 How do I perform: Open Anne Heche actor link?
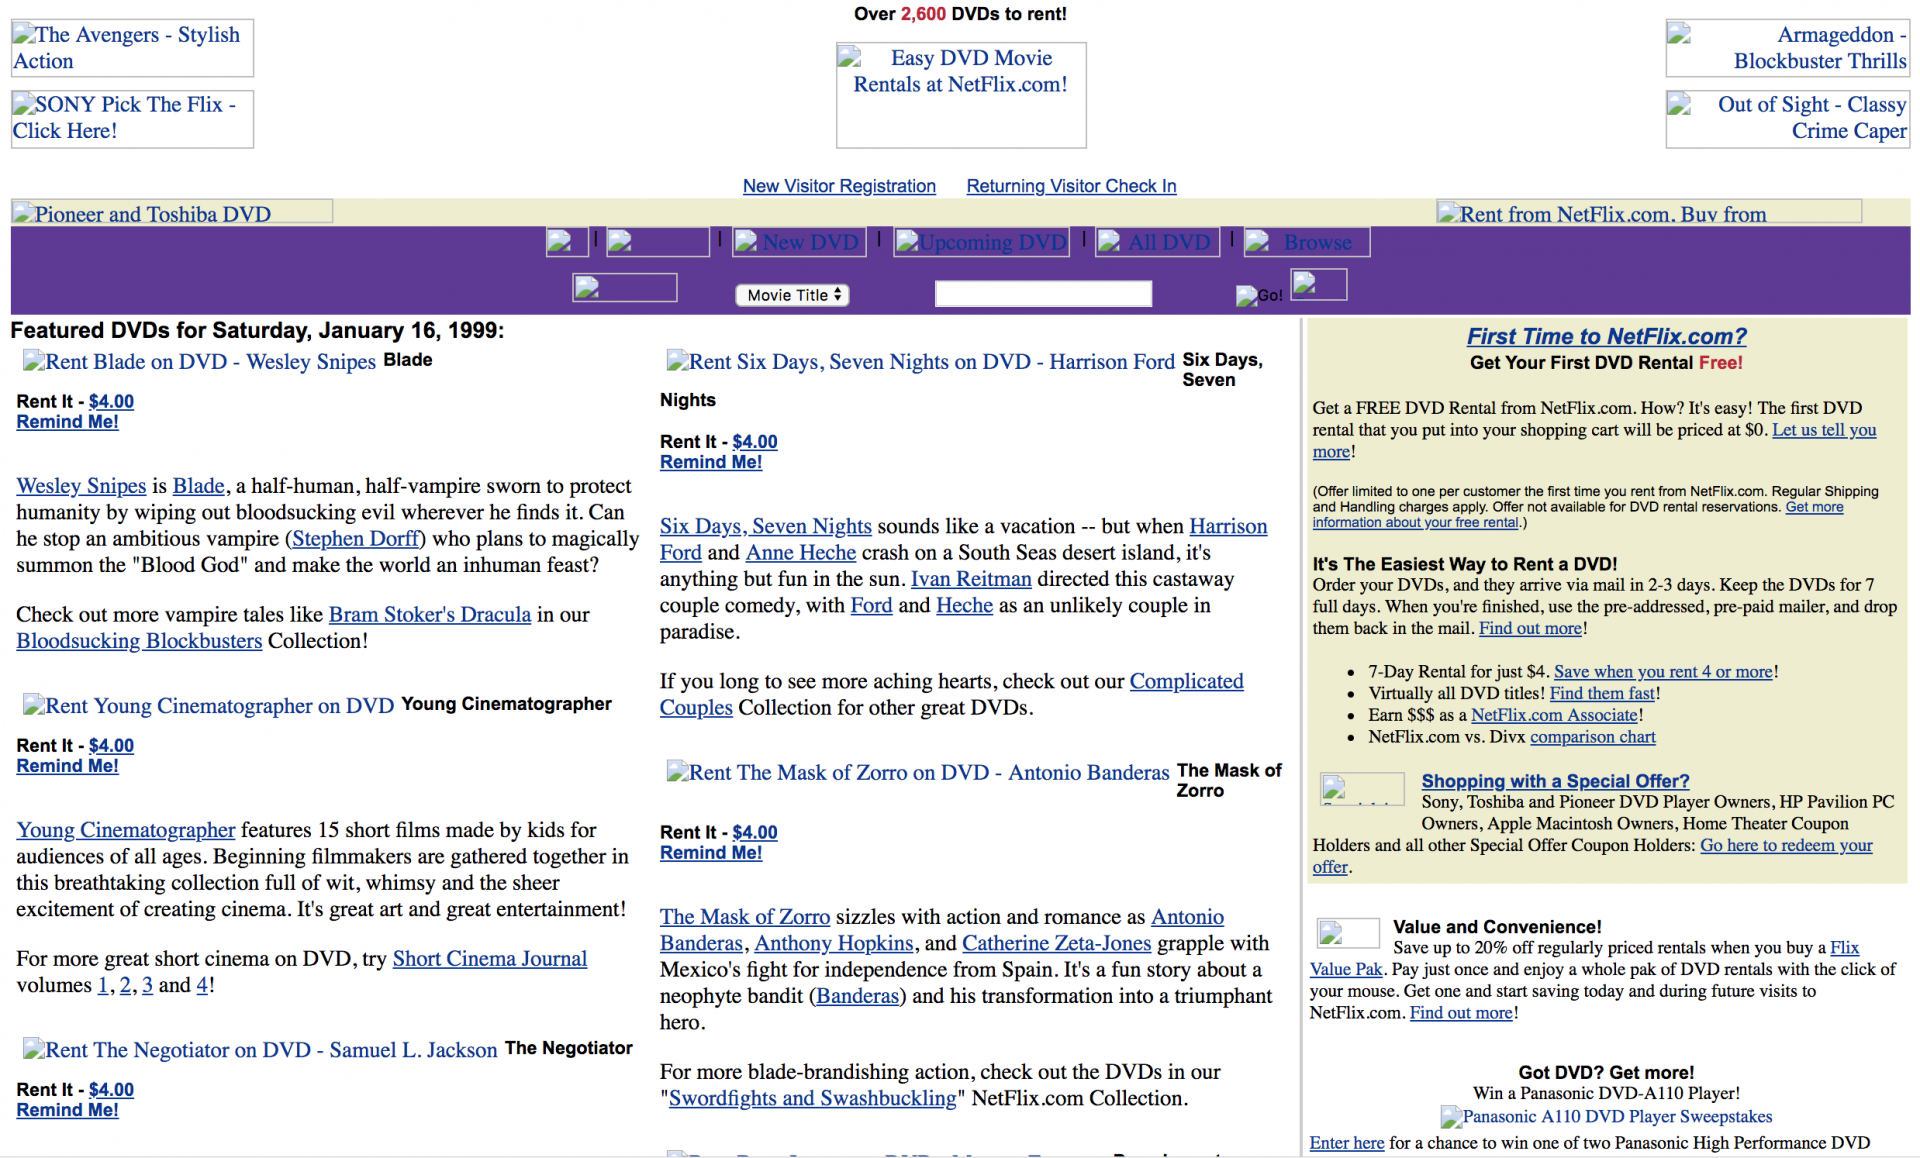(801, 553)
